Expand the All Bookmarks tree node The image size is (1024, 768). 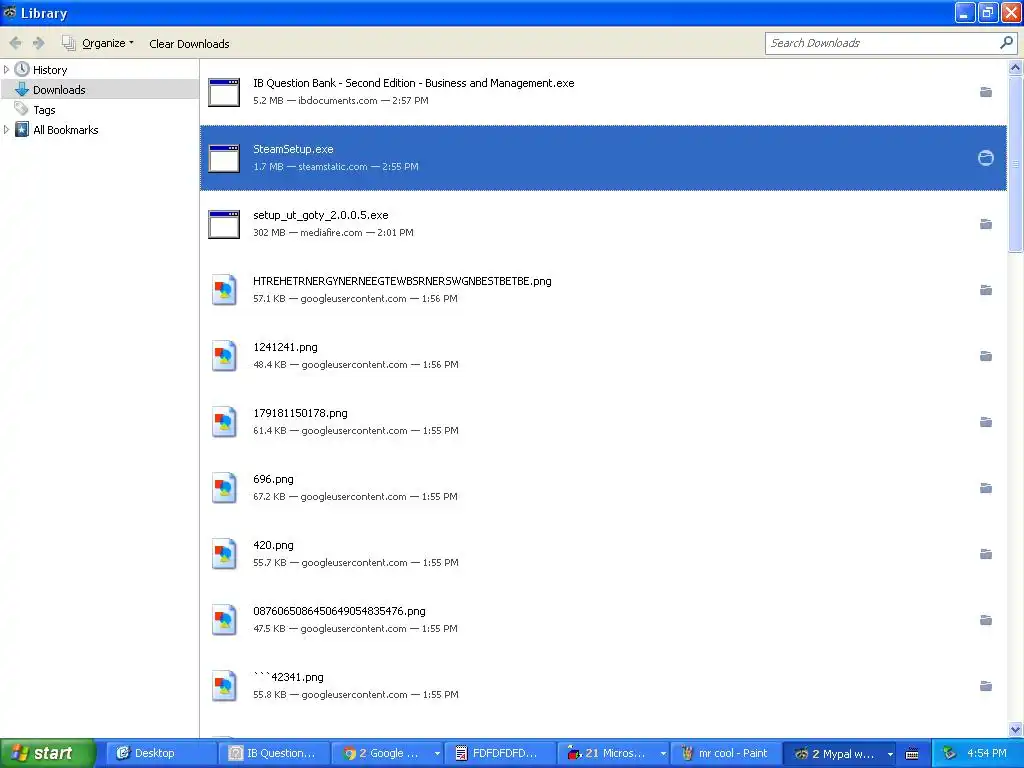[x=7, y=129]
